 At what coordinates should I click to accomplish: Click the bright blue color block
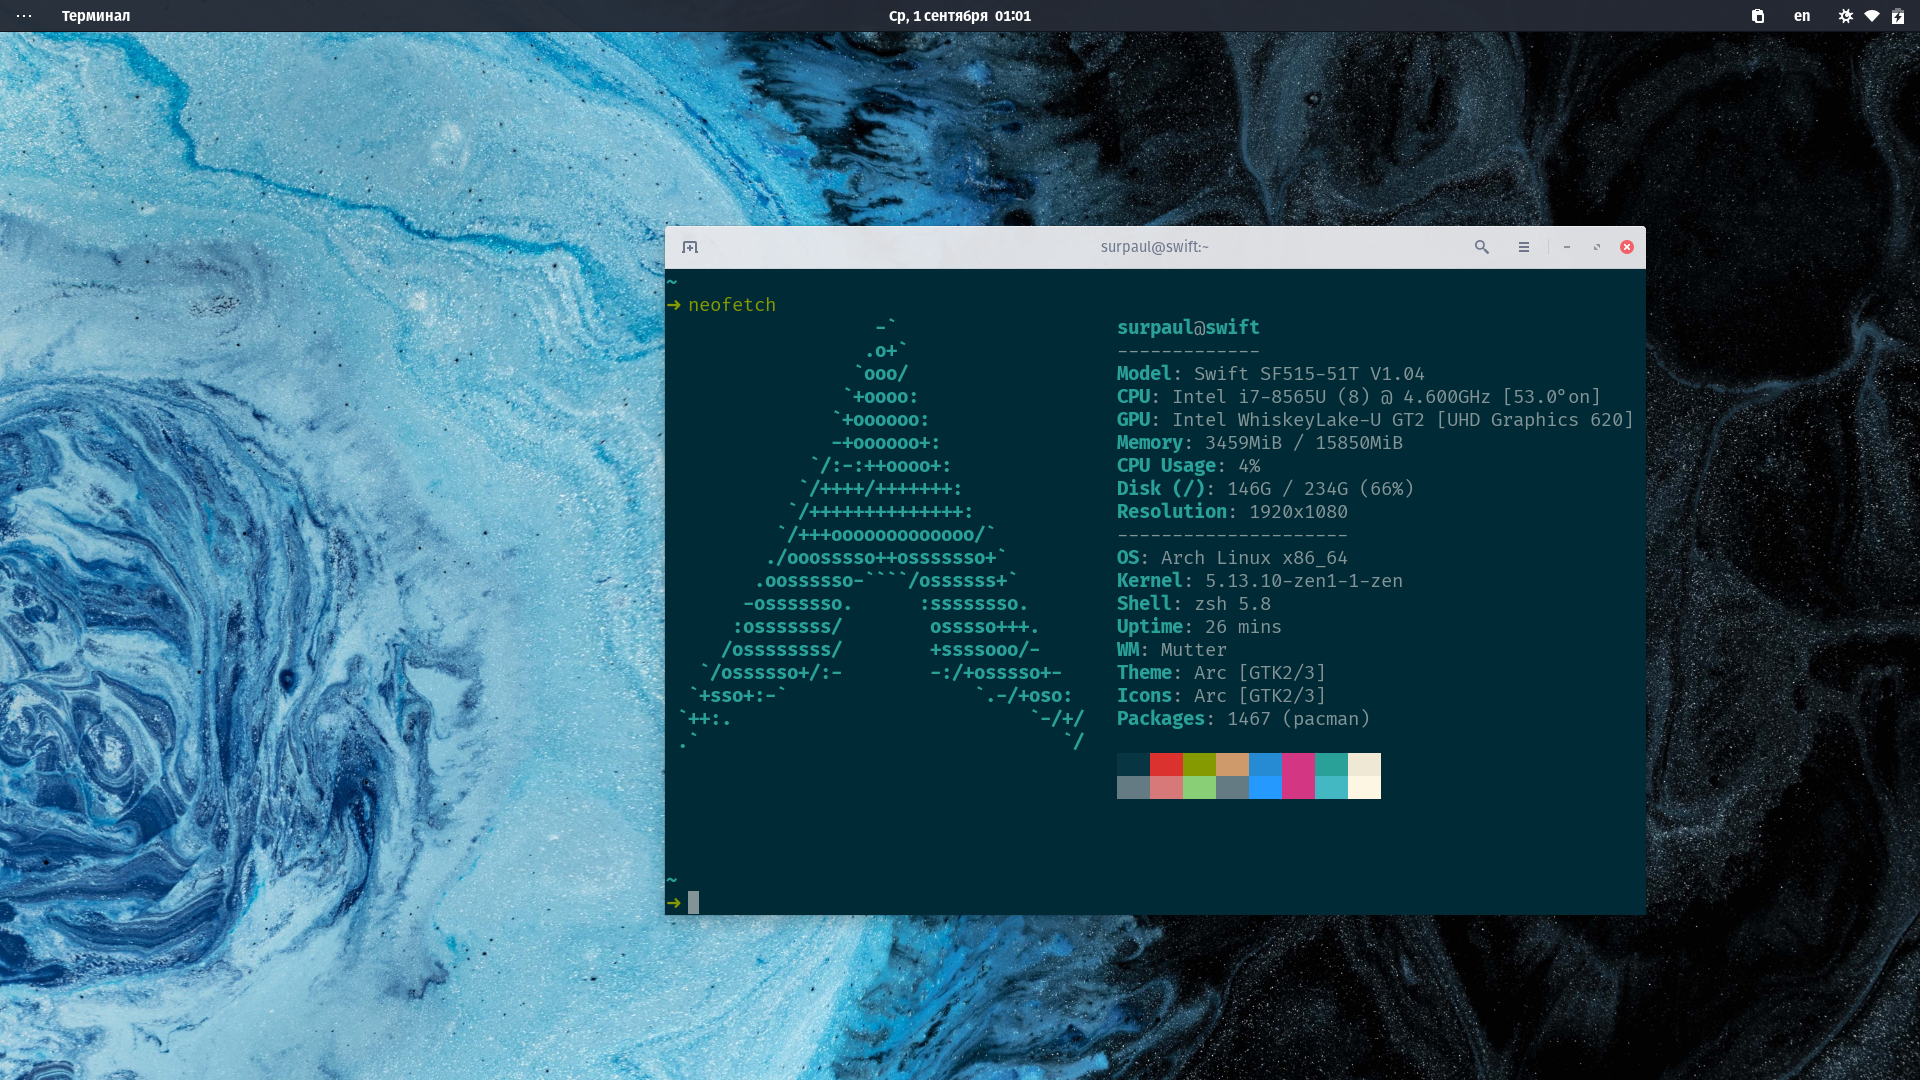click(x=1265, y=788)
